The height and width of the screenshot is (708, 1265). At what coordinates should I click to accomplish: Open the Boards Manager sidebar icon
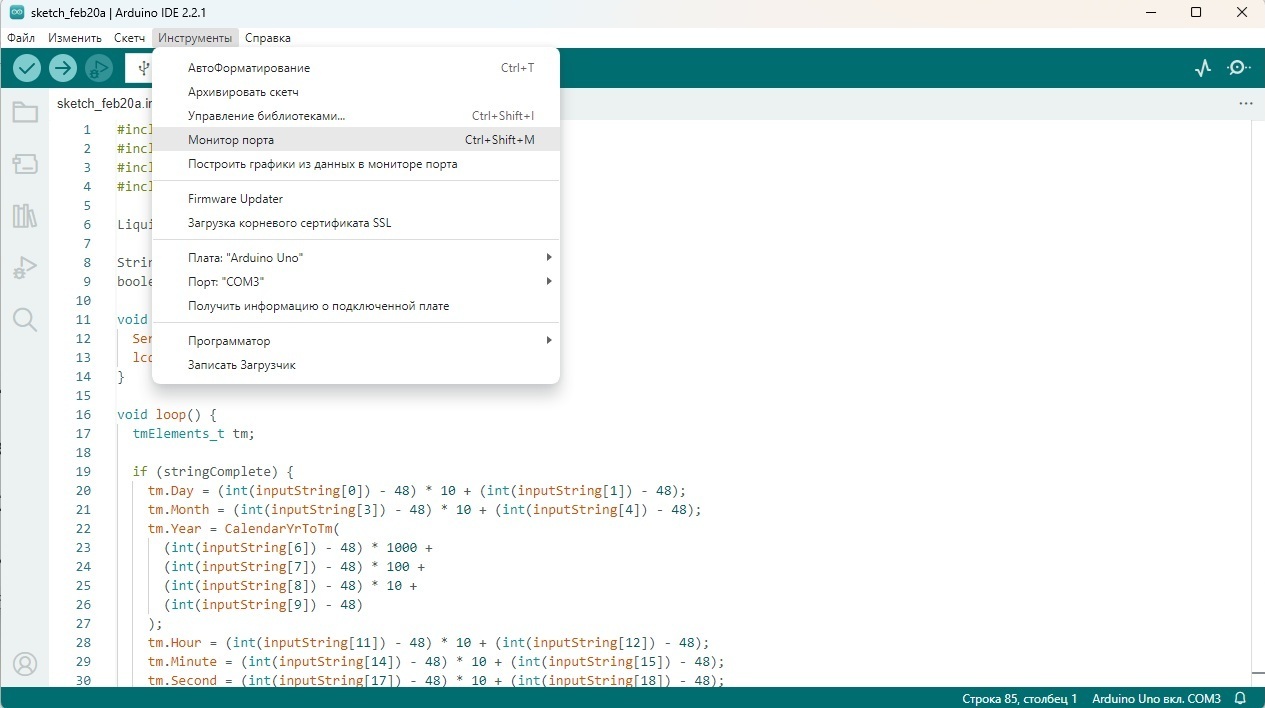click(25, 164)
